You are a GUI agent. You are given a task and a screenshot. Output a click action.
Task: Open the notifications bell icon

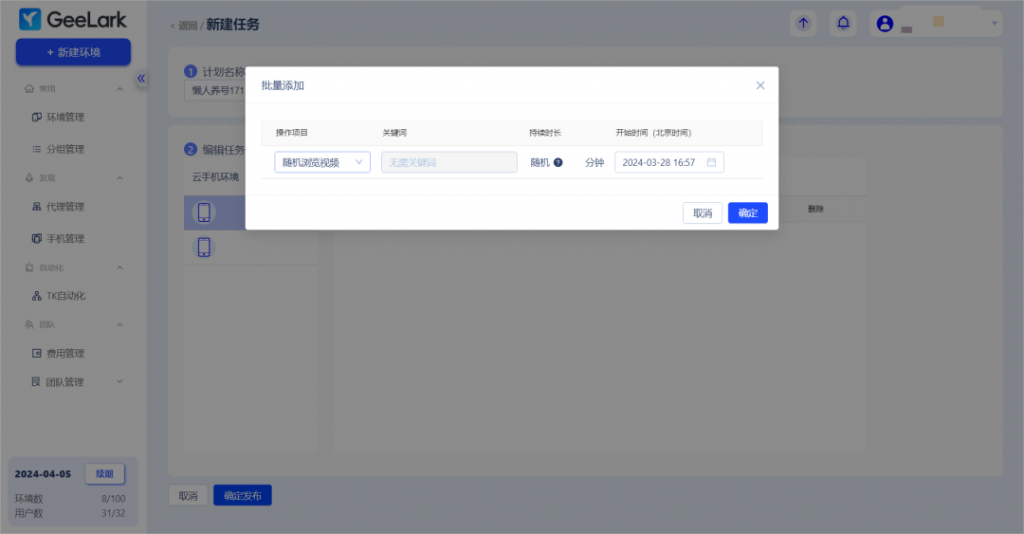844,23
